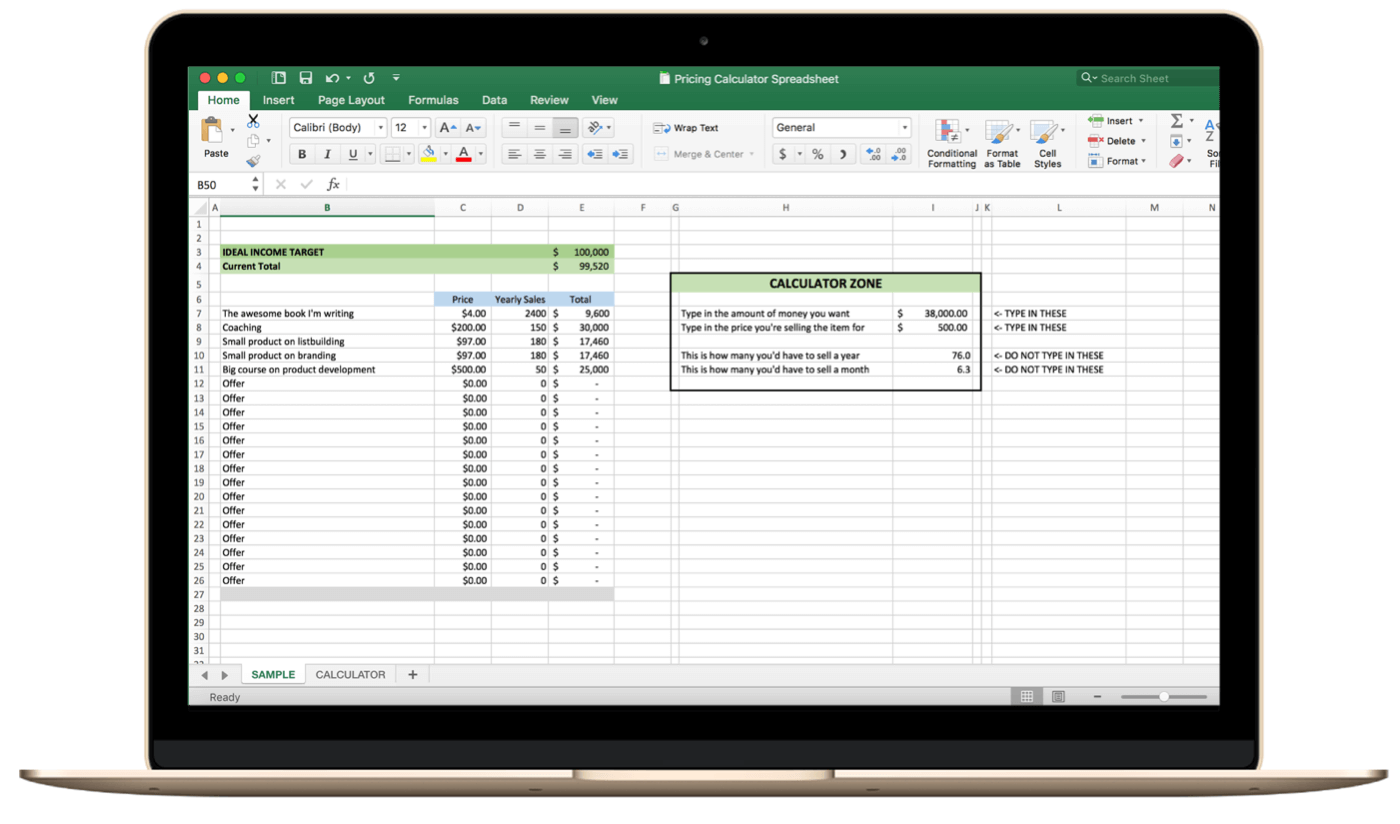Click the Increase Decimal icon
This screenshot has height=824, width=1400.
874,154
